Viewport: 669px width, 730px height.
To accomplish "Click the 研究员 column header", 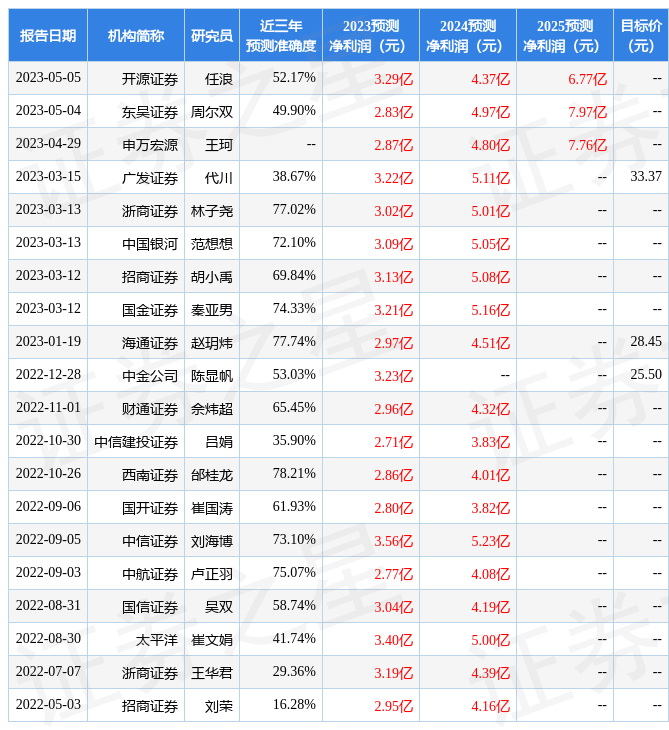I will click(212, 35).
